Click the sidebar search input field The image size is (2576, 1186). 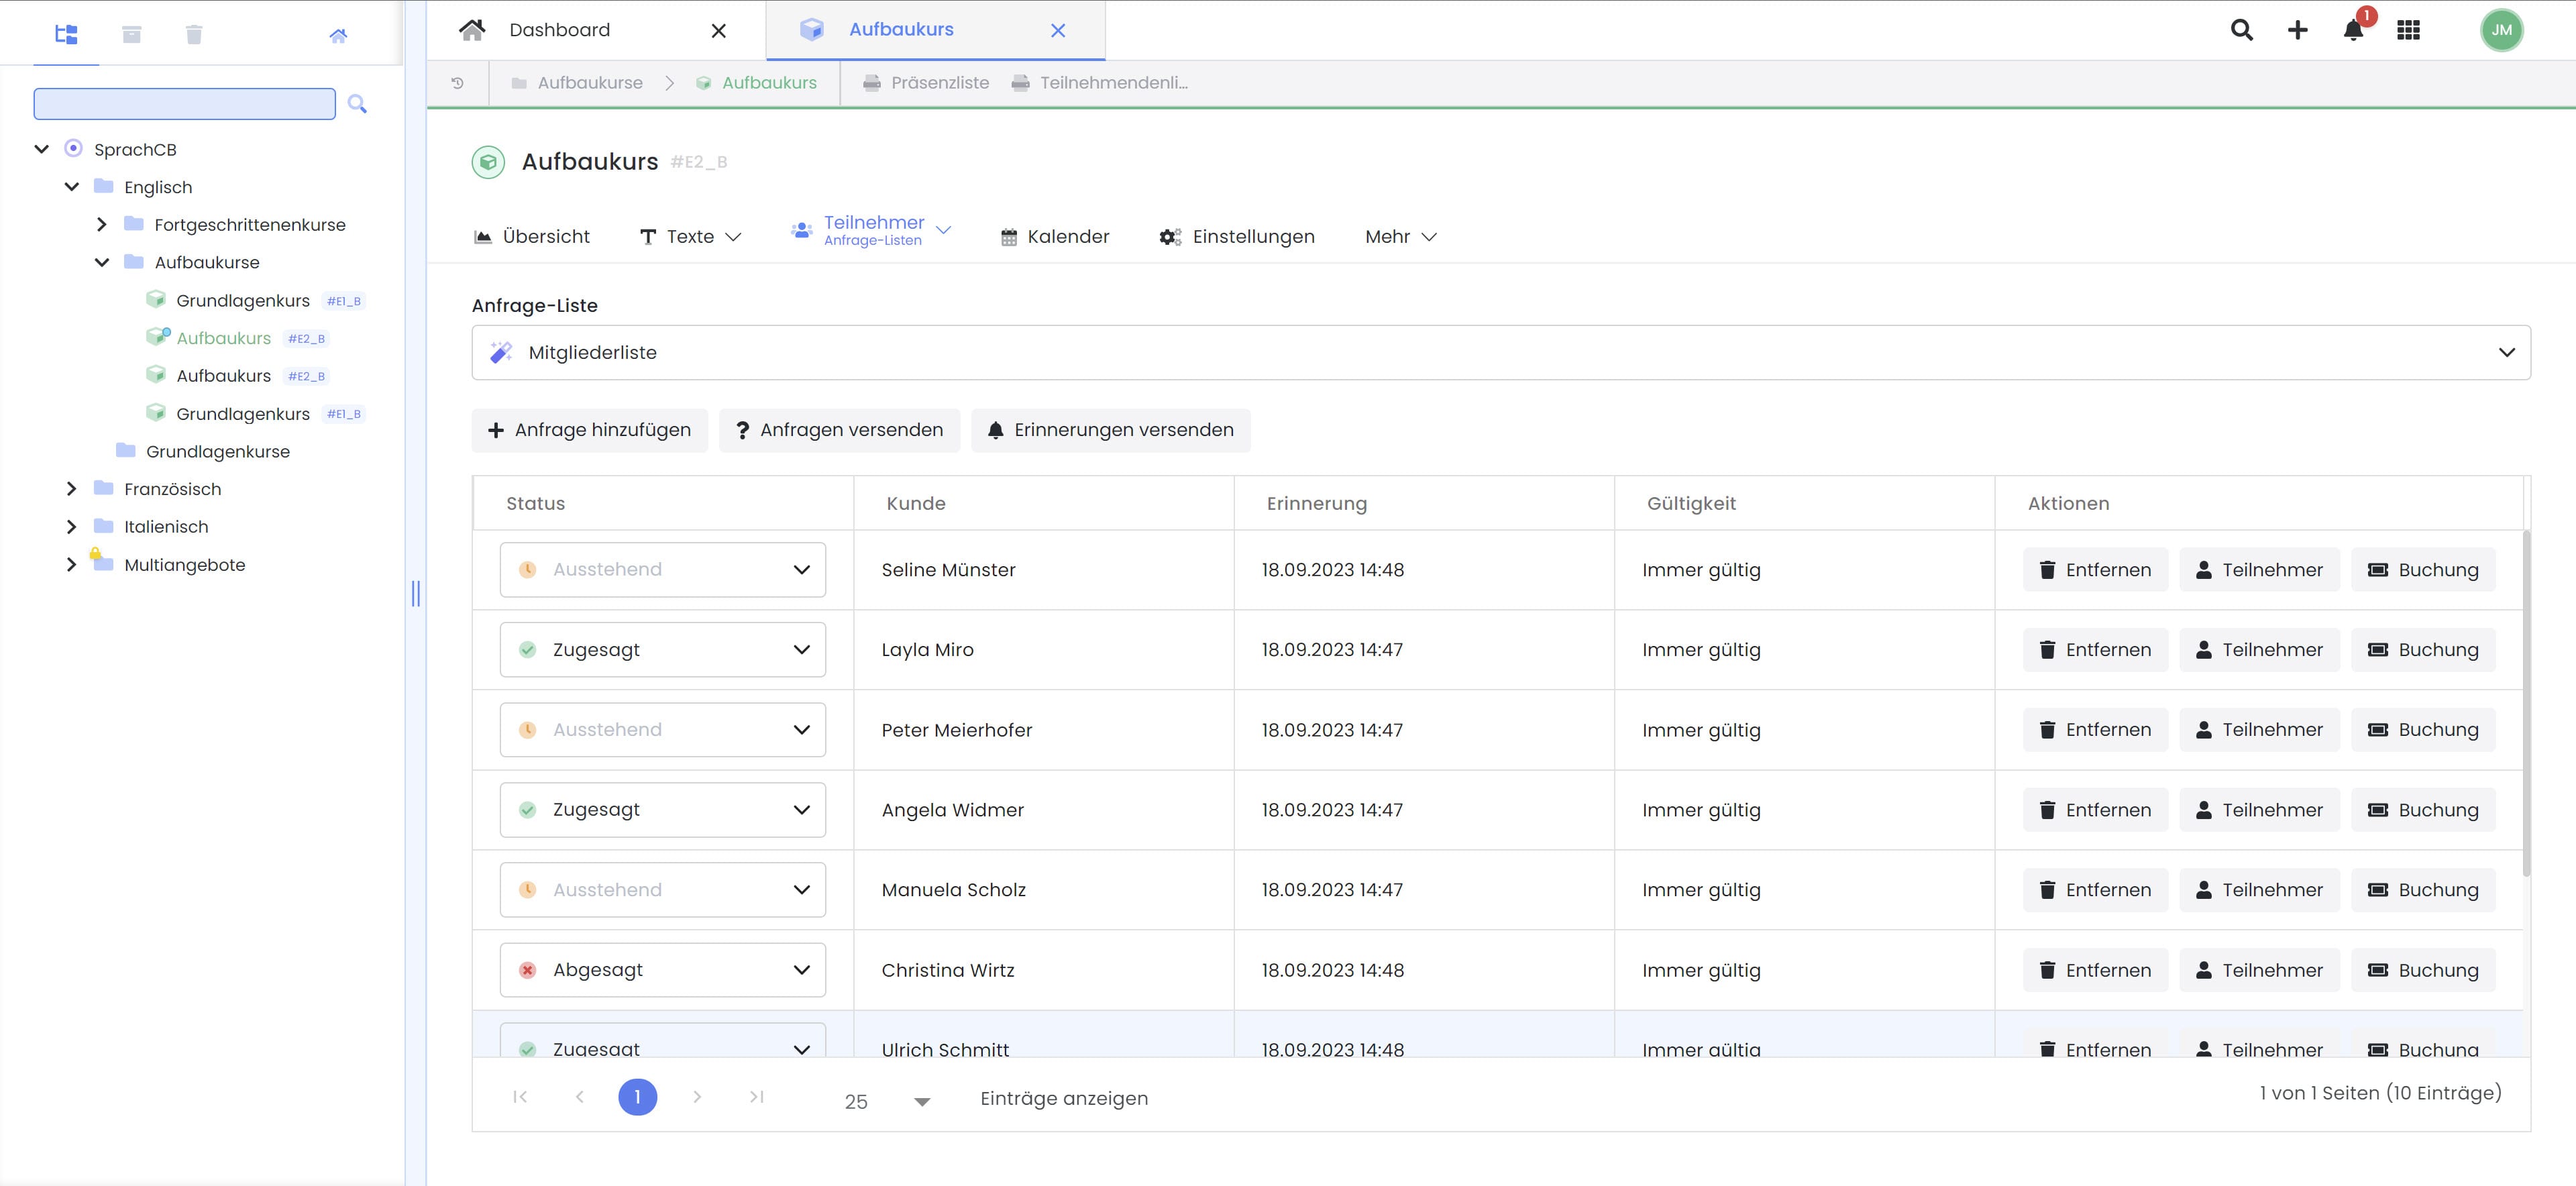point(185,104)
